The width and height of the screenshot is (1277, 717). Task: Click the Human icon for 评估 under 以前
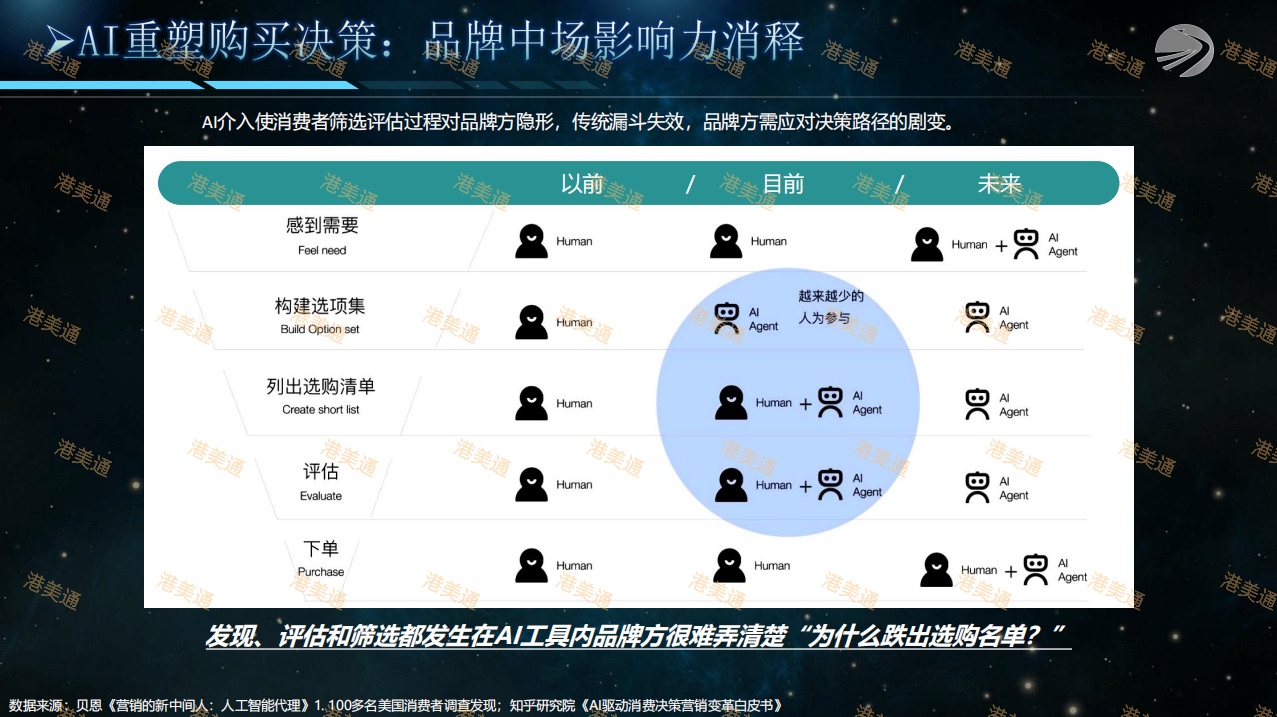pos(532,484)
